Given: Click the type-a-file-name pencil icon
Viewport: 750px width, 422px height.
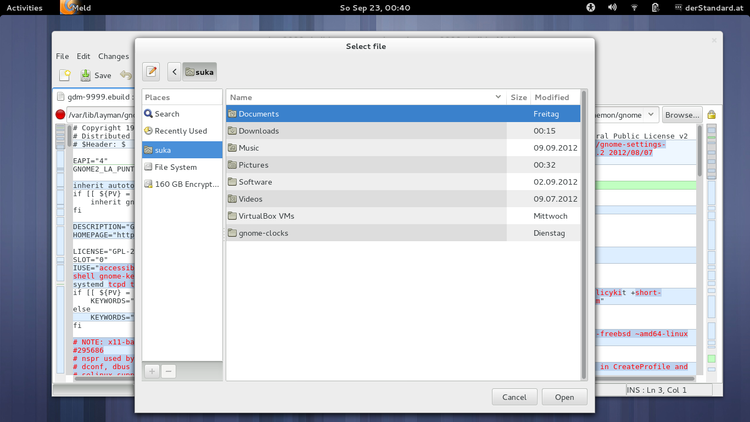Looking at the screenshot, I should pyautogui.click(x=151, y=71).
